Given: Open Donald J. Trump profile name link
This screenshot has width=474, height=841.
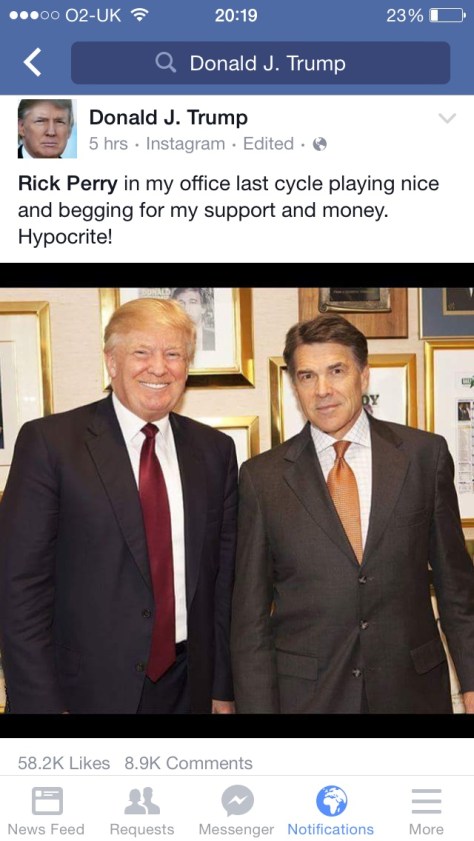Looking at the screenshot, I should pyautogui.click(x=168, y=117).
